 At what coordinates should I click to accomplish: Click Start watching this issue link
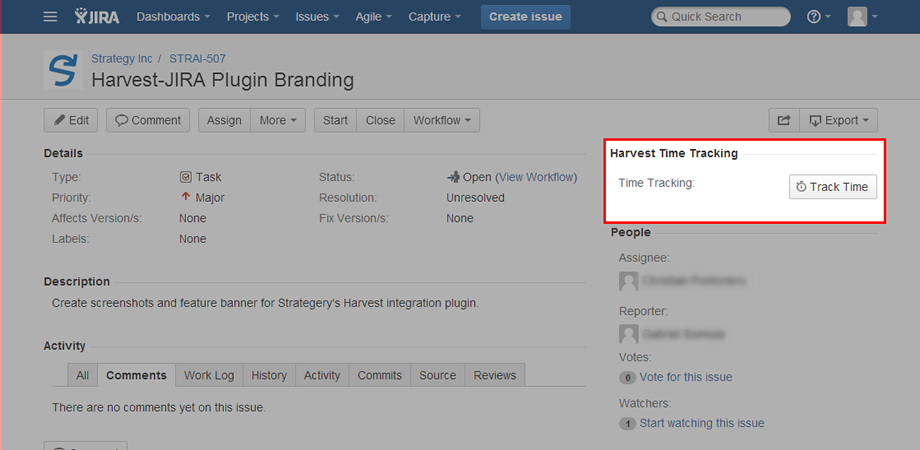702,423
